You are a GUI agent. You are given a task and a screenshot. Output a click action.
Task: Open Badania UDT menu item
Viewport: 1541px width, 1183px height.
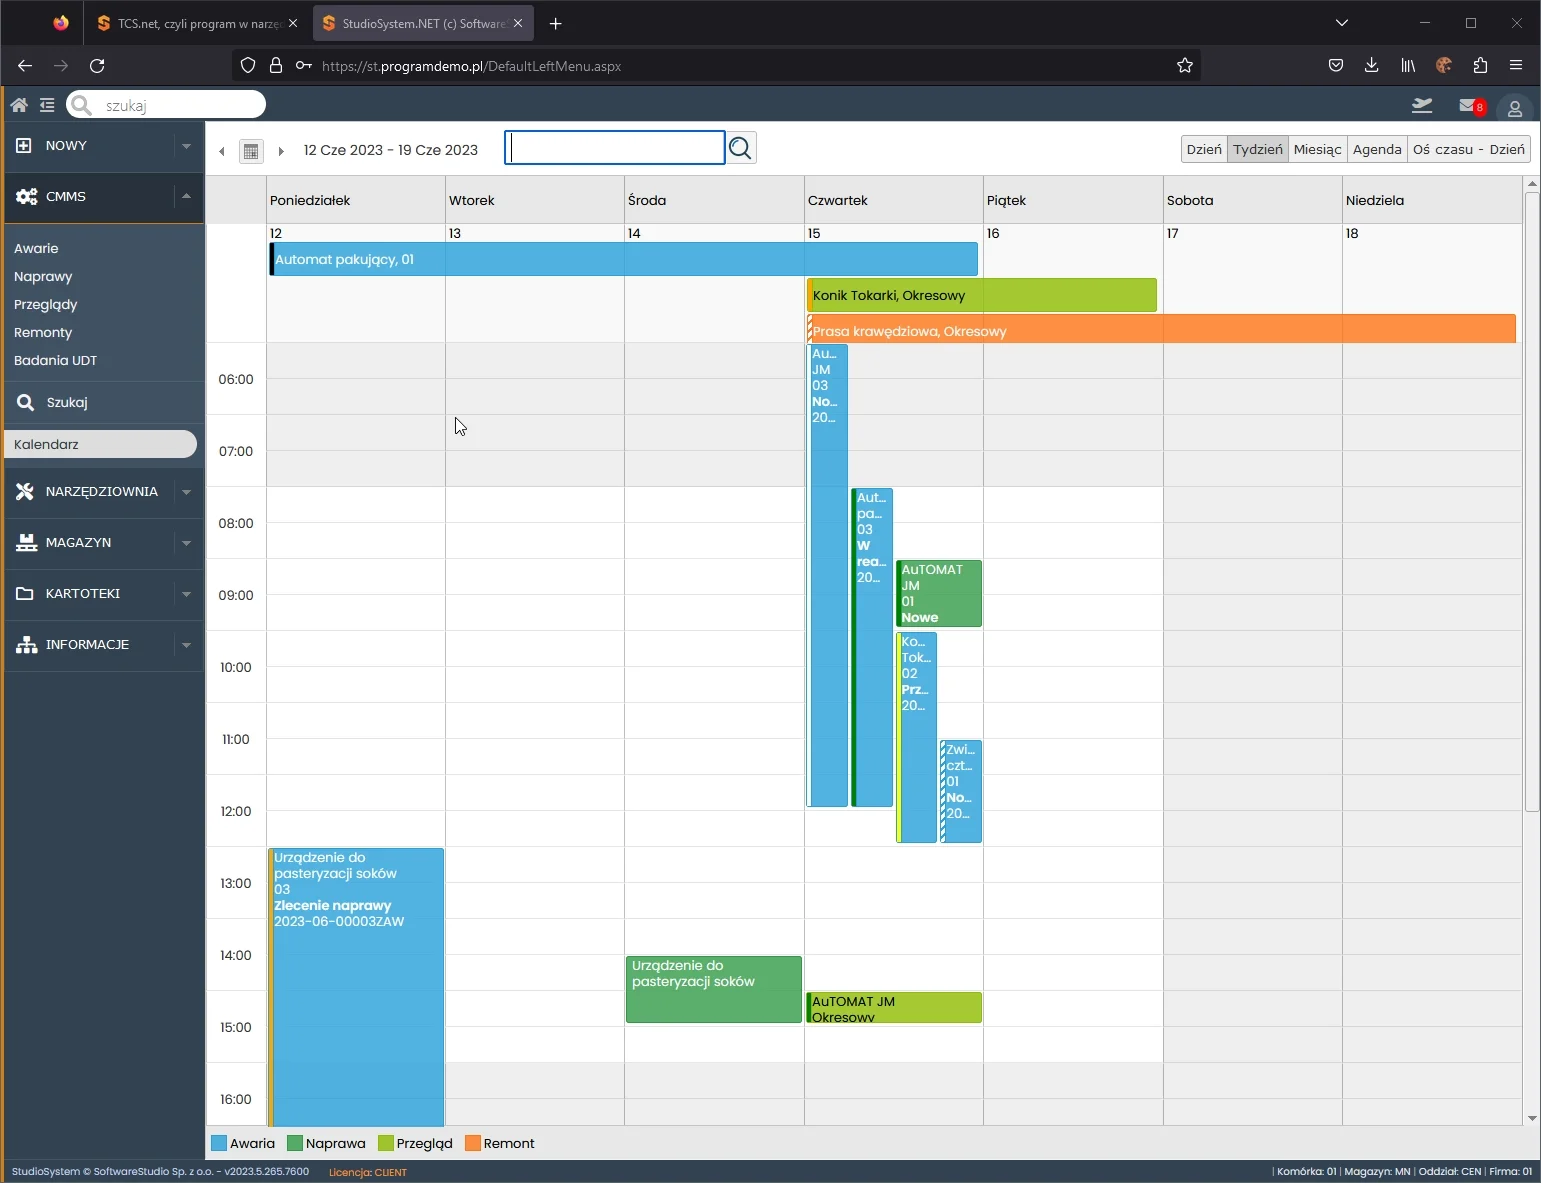(56, 360)
